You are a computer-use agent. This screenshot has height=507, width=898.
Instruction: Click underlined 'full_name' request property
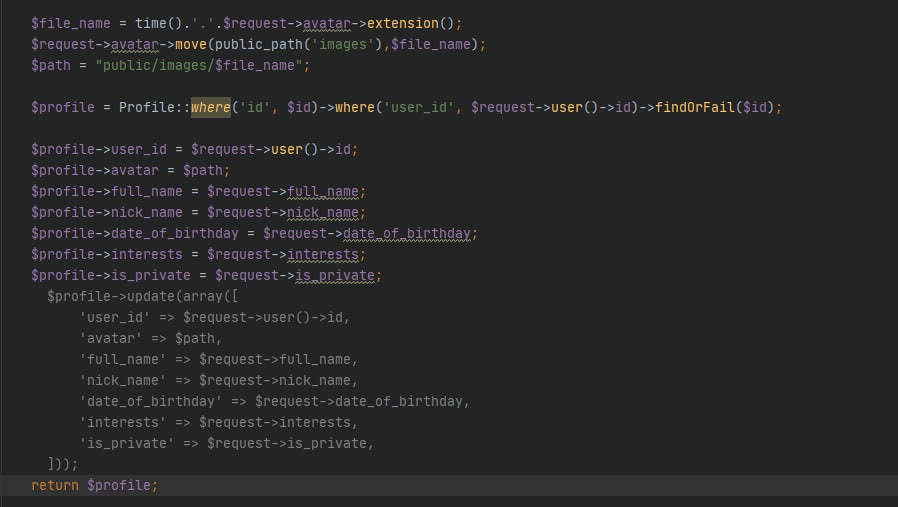pyautogui.click(x=323, y=191)
